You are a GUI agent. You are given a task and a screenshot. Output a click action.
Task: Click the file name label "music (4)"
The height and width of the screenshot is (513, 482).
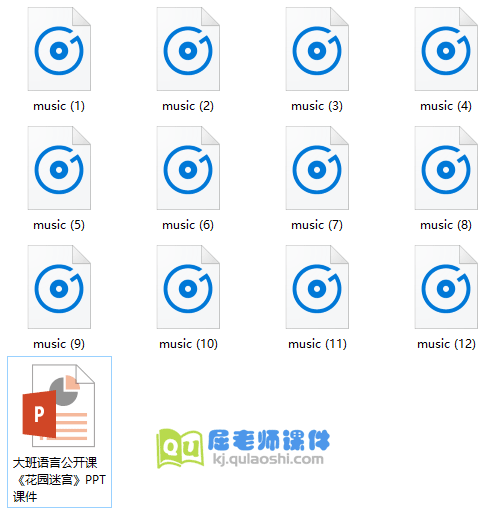click(x=446, y=106)
